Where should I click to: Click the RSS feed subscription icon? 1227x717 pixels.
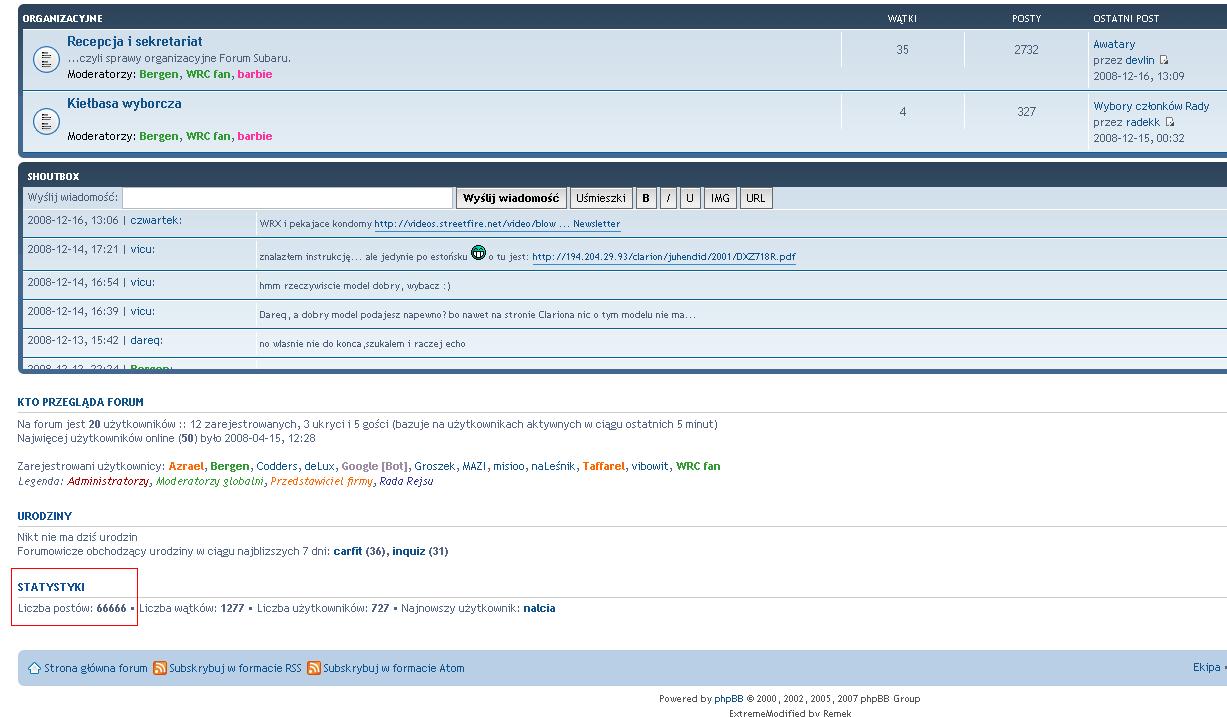[160, 668]
